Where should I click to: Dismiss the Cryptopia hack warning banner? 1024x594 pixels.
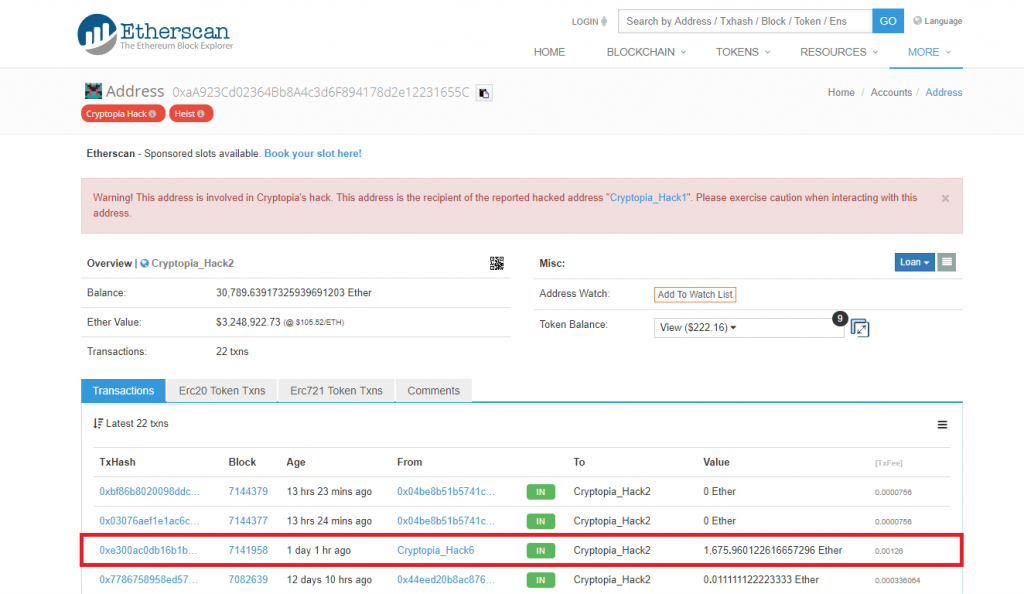pos(945,198)
